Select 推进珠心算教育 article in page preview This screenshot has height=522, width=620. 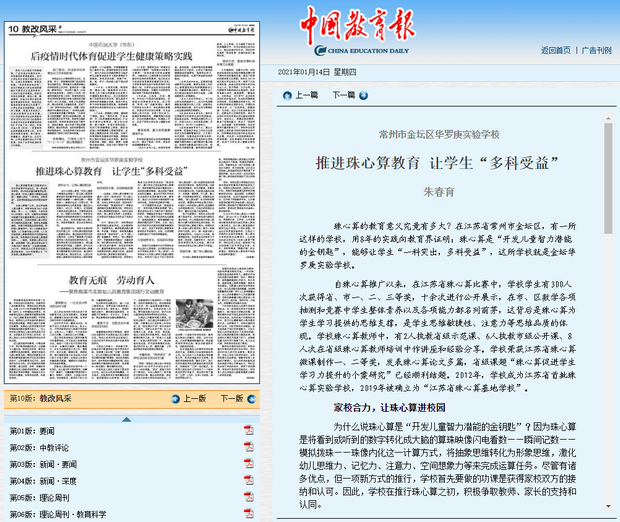[112, 171]
